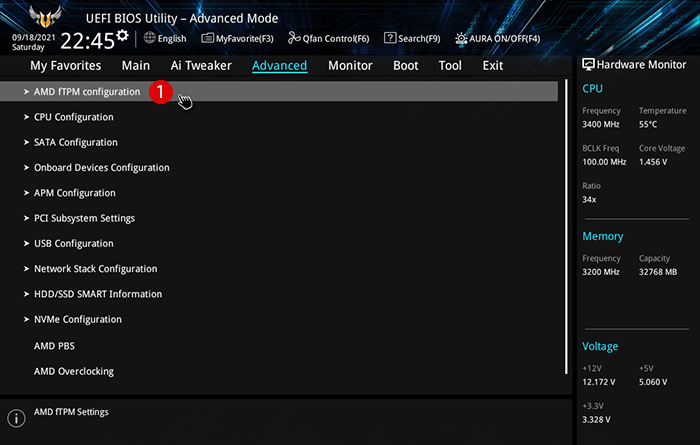Expand arrow for Network Stack Configuration
This screenshot has width=700, height=445.
26,269
